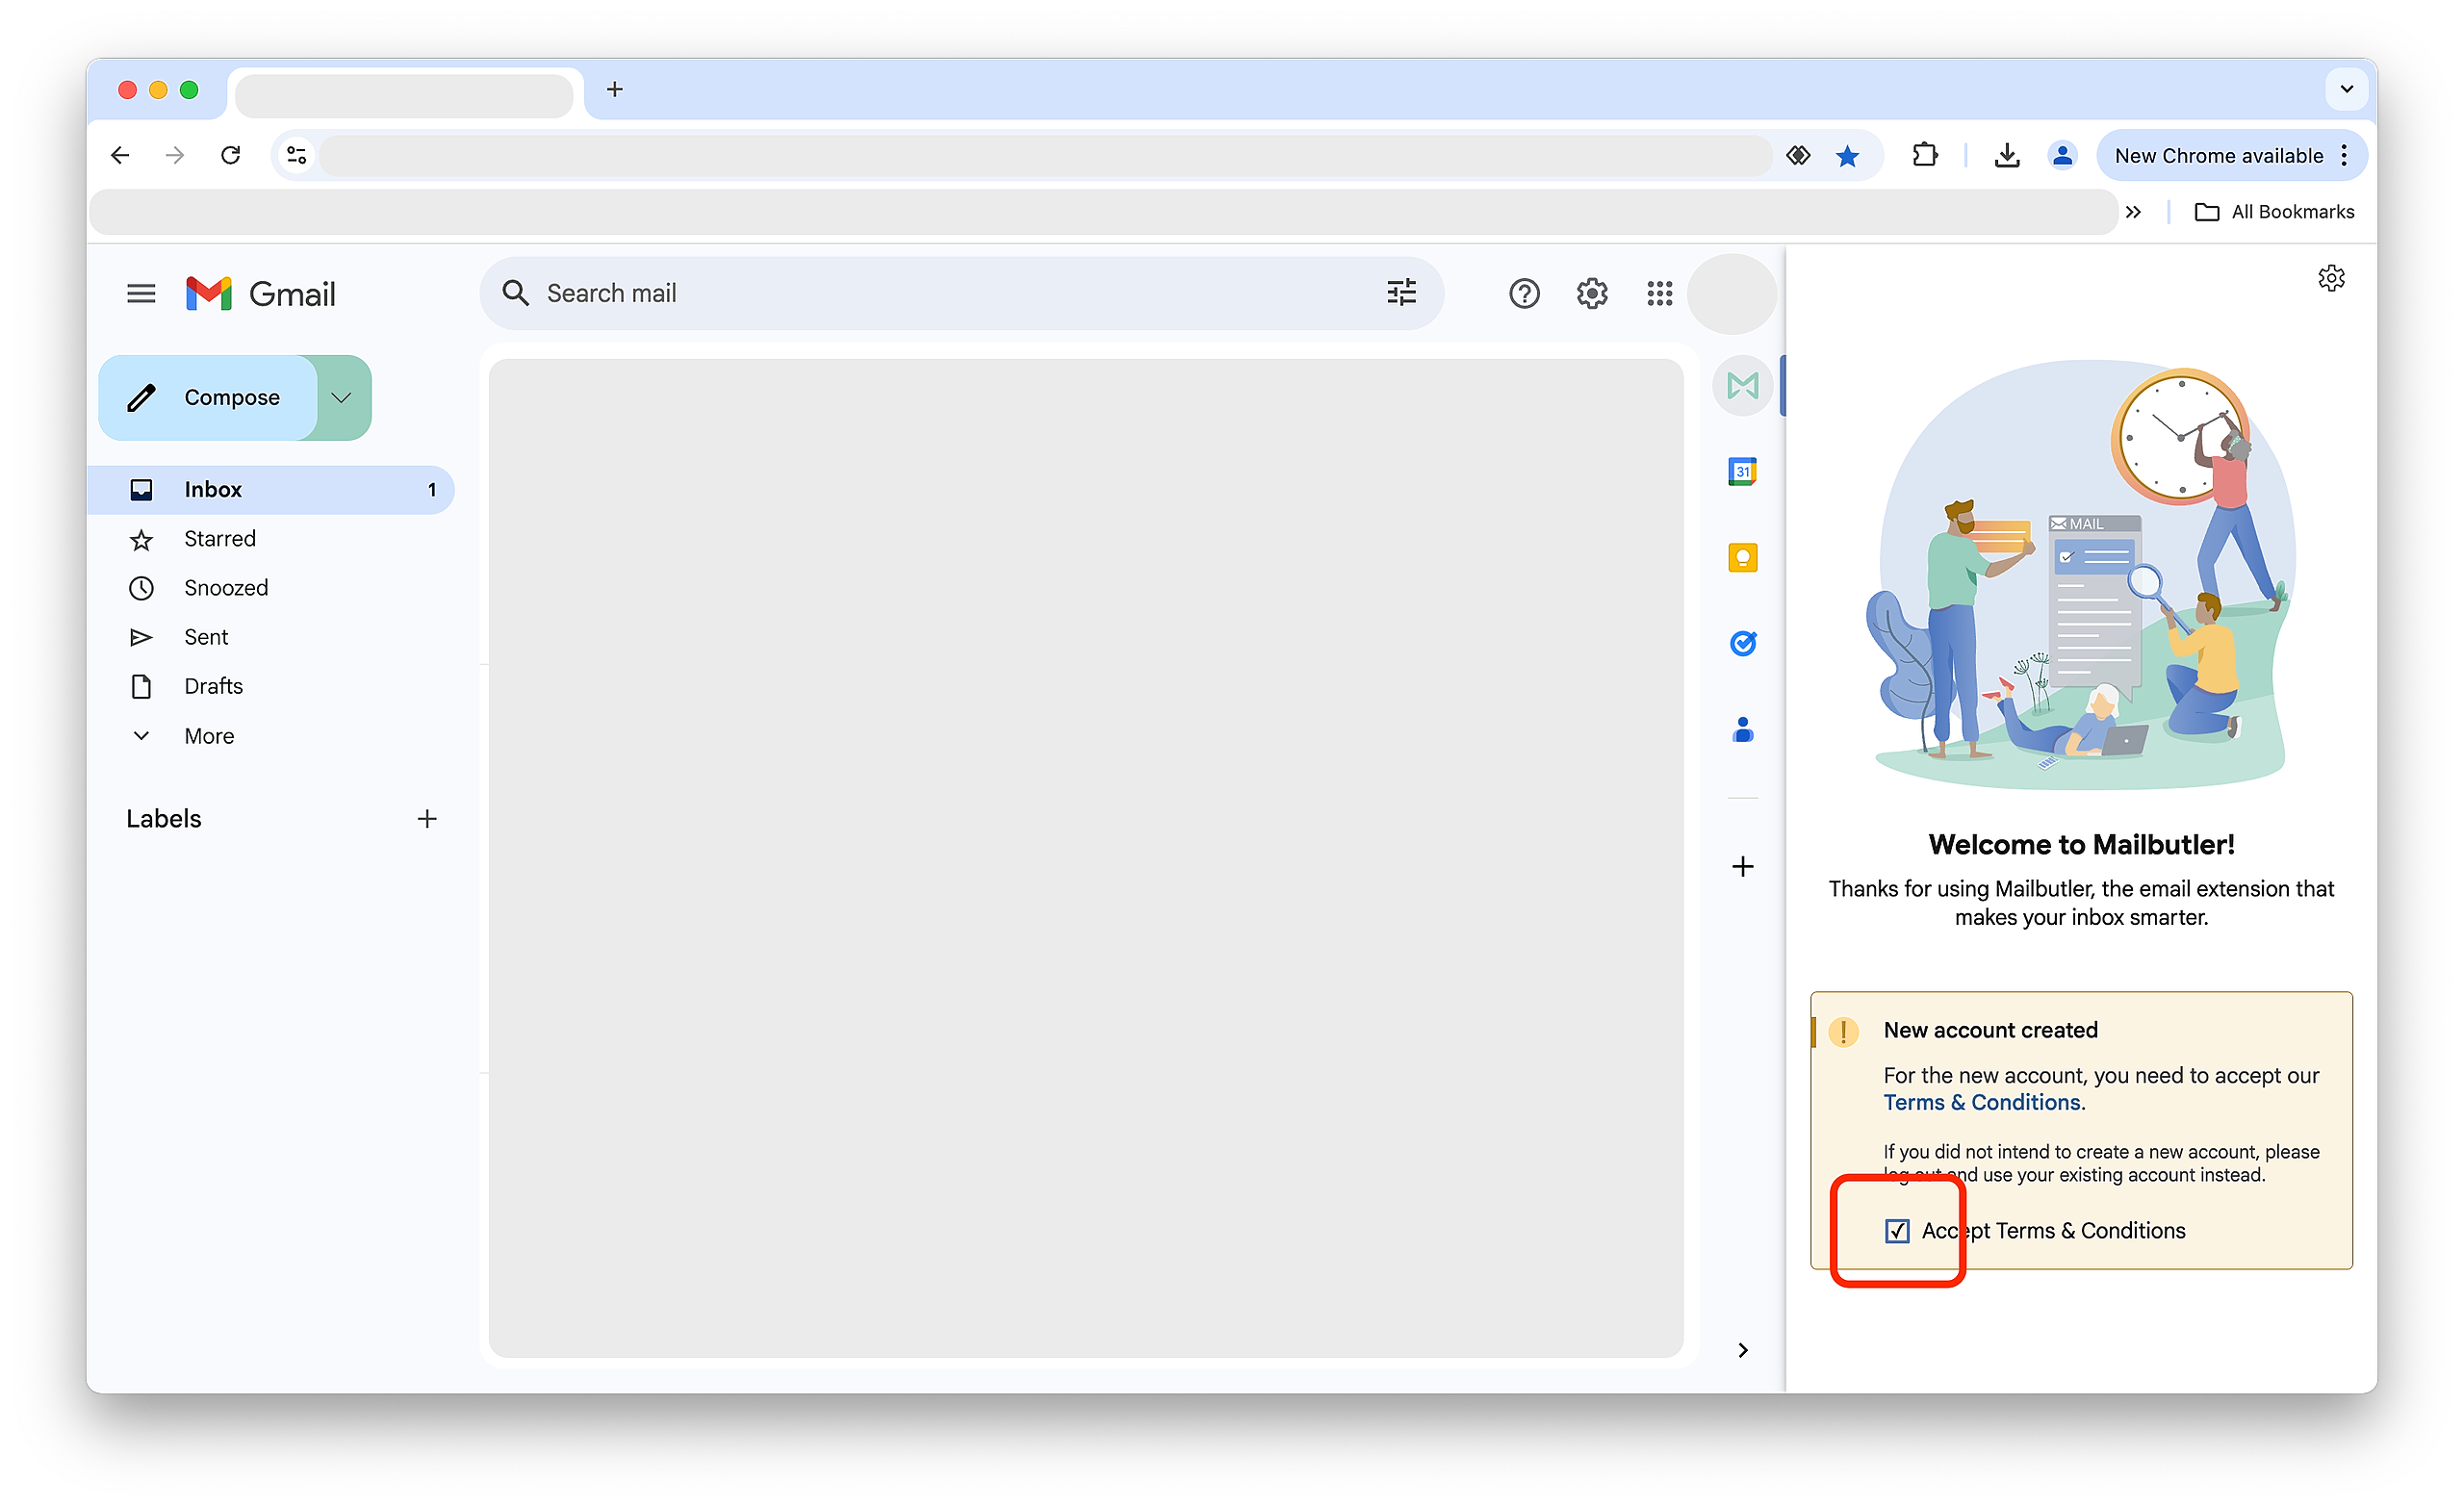Select the current browser tab
The width and height of the screenshot is (2464, 1507).
click(405, 94)
